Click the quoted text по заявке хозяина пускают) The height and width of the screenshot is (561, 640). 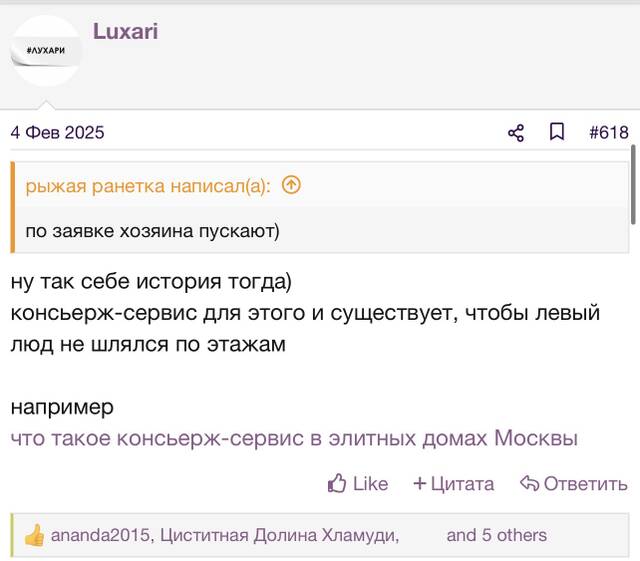coord(152,231)
